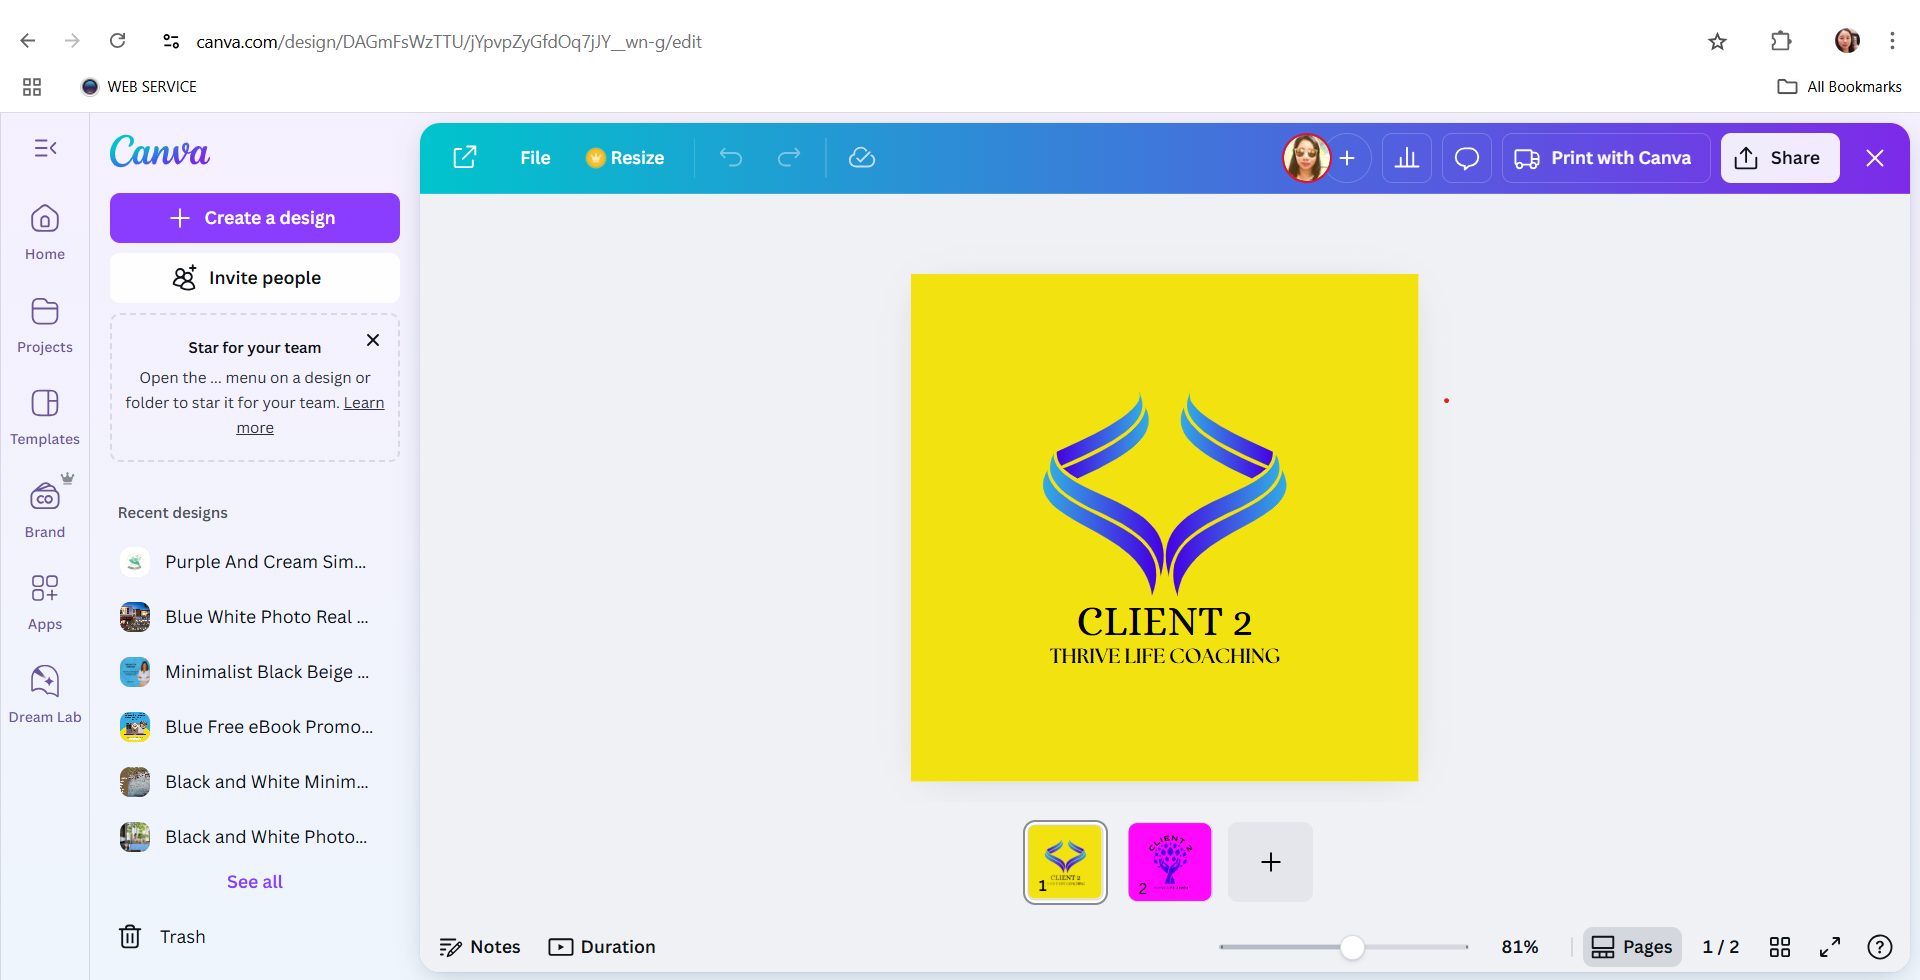
Task: Enter fullscreen presentation mode
Action: pyautogui.click(x=1830, y=947)
